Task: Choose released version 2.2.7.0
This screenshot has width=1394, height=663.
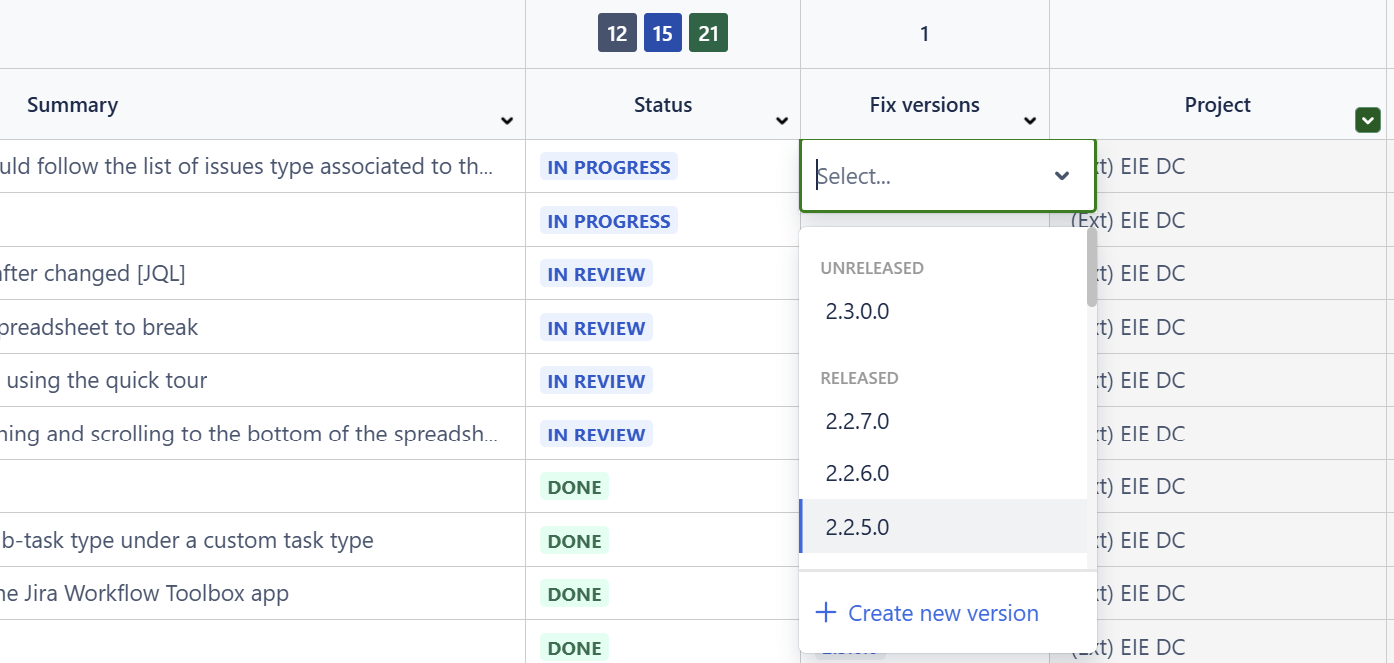Action: click(857, 421)
